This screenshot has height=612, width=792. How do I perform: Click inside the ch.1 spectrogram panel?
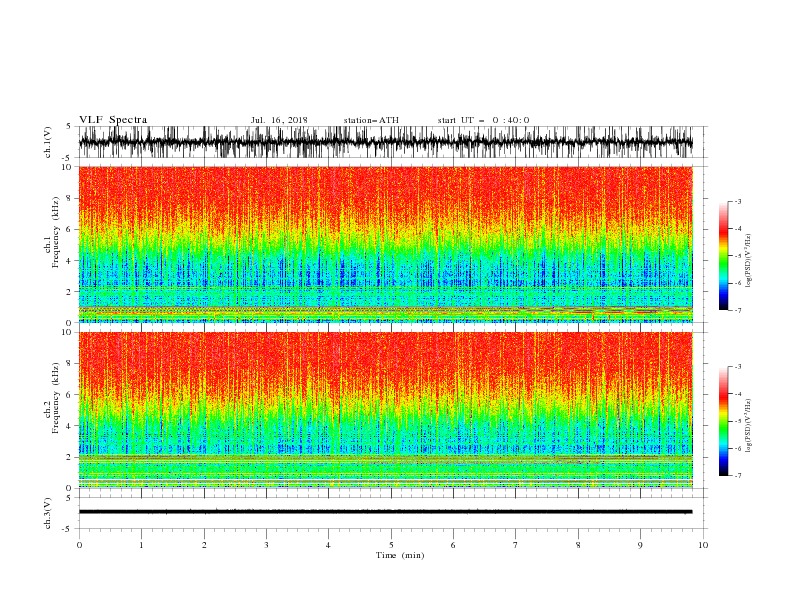(x=385, y=244)
